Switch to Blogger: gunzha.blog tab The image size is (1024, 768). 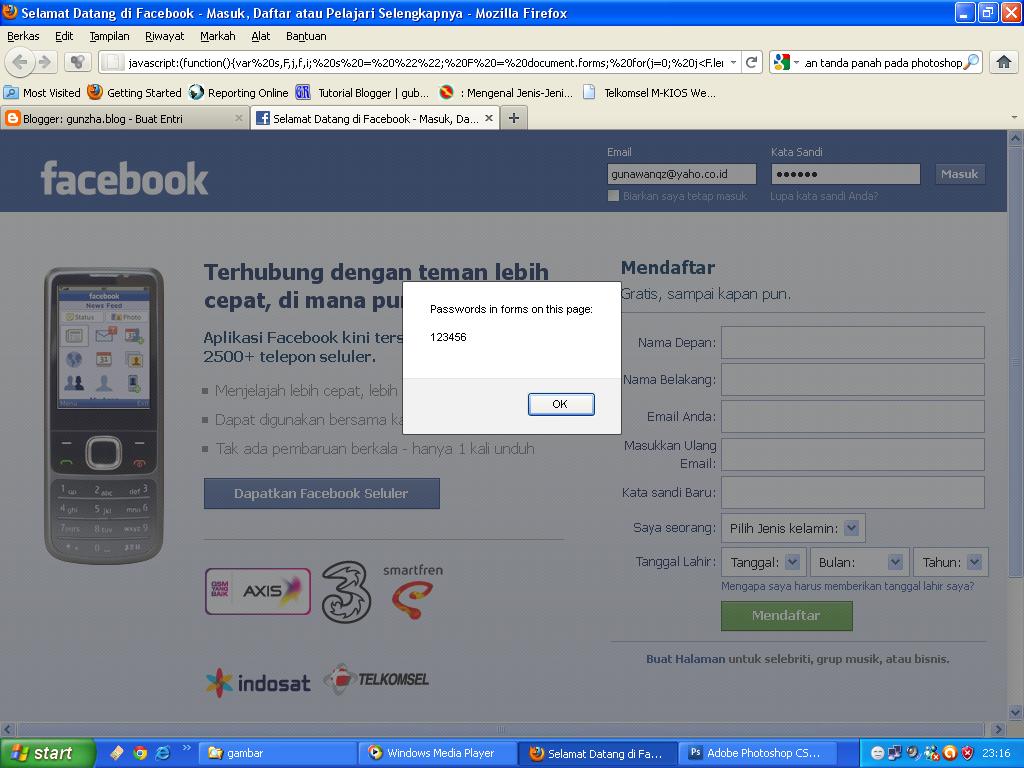tap(124, 118)
